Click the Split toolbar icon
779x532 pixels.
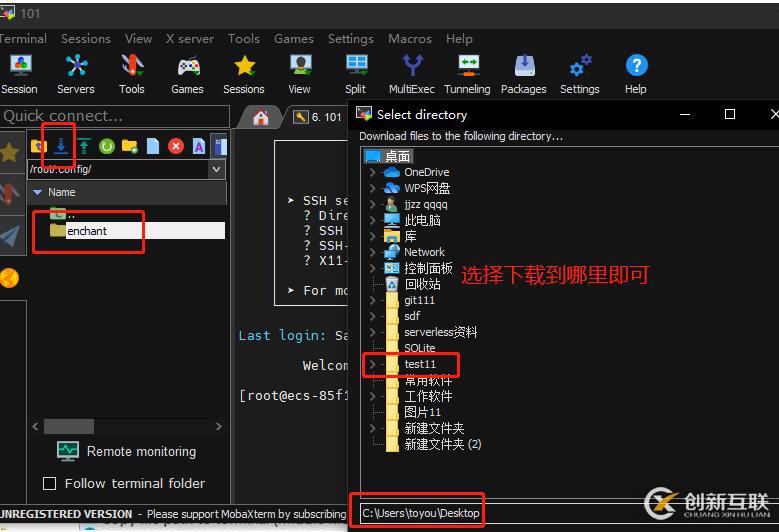(356, 75)
